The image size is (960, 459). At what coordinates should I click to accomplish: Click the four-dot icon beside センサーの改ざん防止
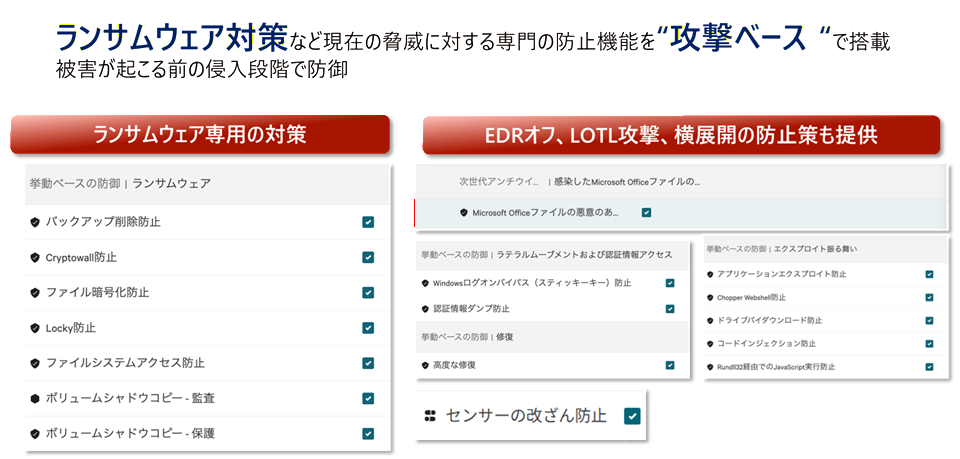pos(430,415)
